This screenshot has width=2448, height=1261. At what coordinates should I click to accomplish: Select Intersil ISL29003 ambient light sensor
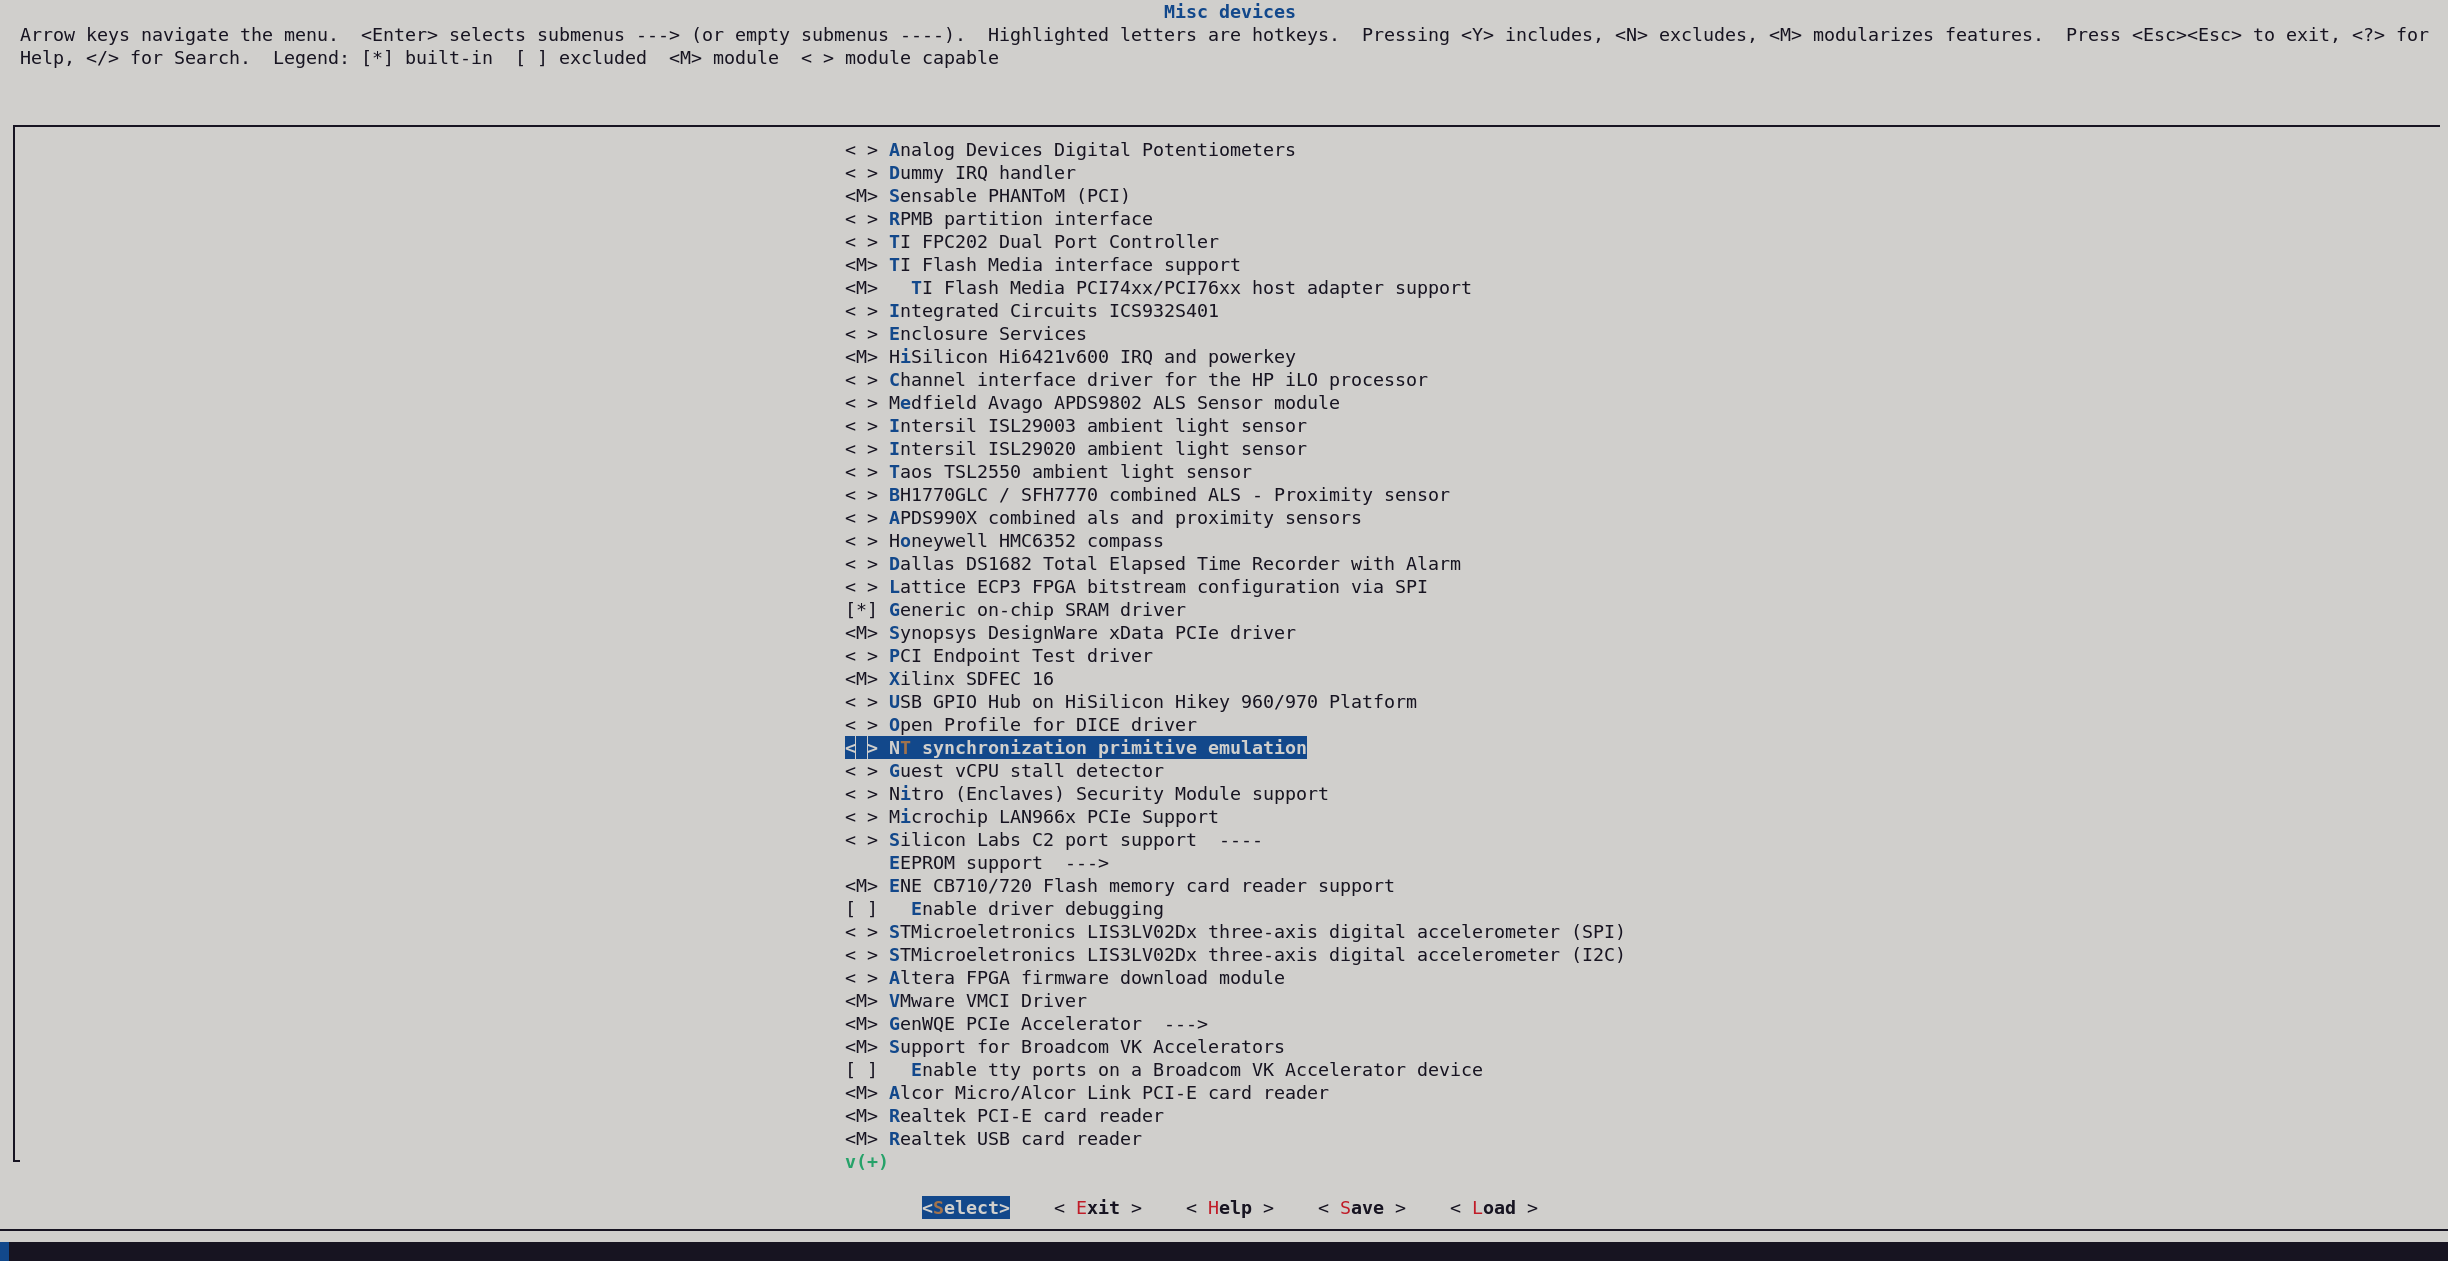click(x=1075, y=426)
